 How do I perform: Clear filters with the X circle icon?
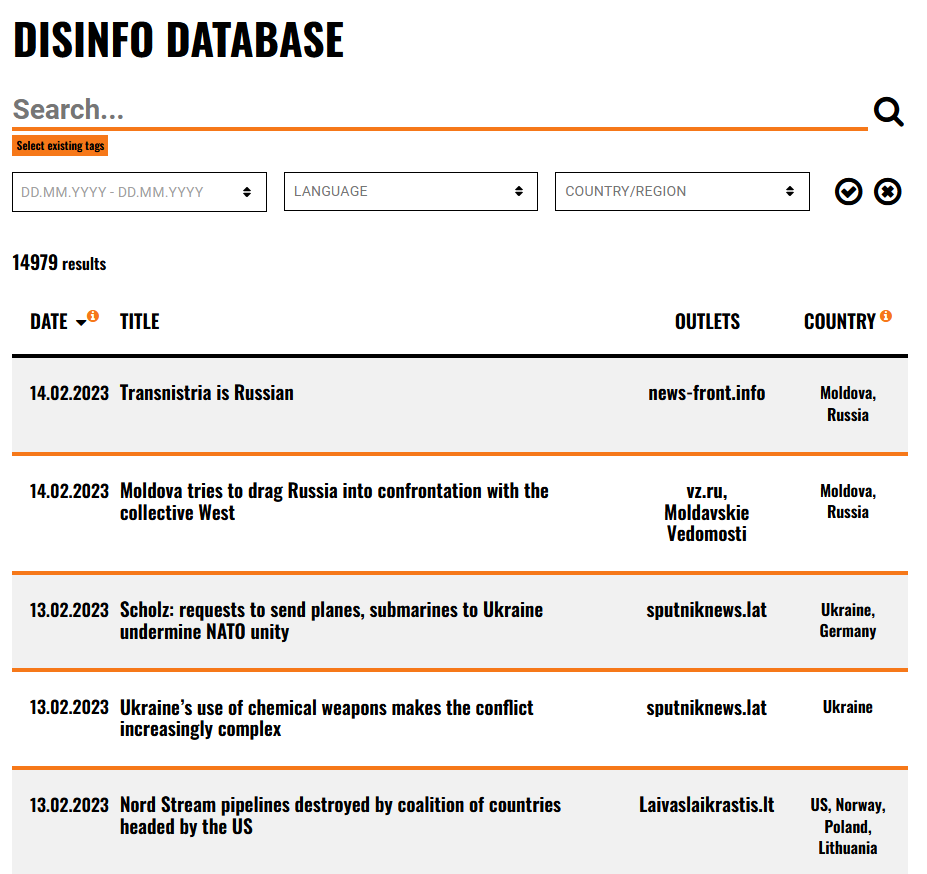pyautogui.click(x=887, y=191)
